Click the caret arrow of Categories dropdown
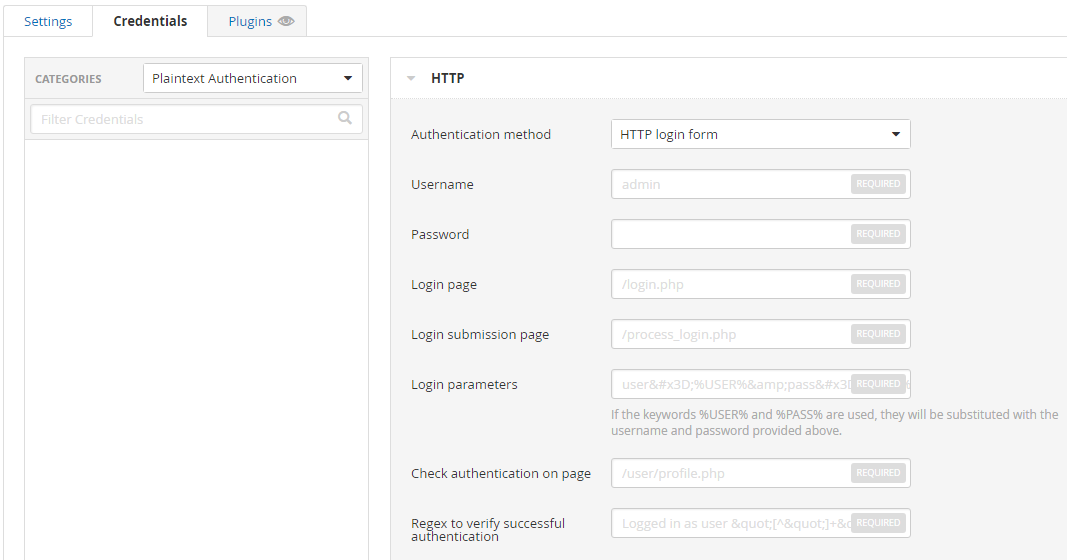This screenshot has width=1067, height=560. tap(348, 78)
